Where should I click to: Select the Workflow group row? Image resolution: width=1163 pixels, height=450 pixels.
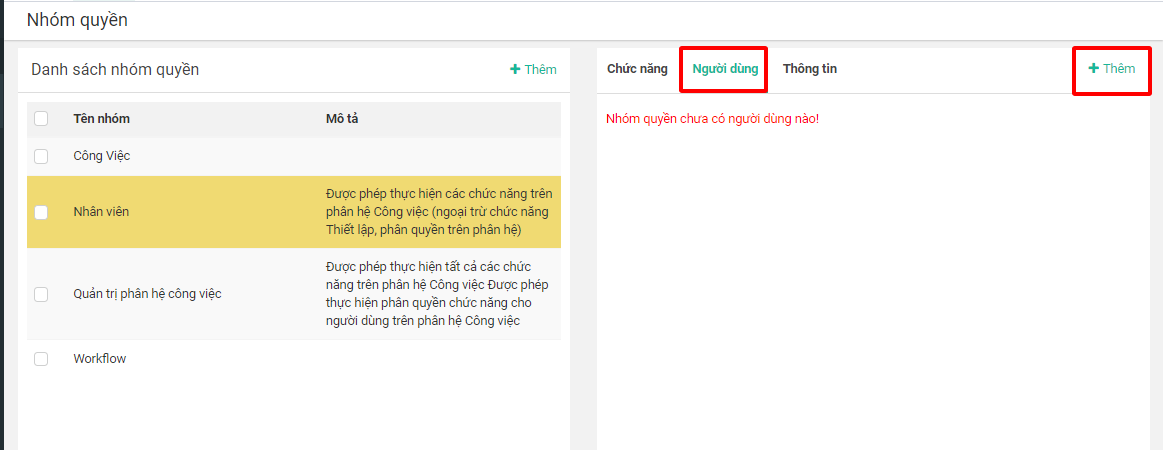point(100,359)
